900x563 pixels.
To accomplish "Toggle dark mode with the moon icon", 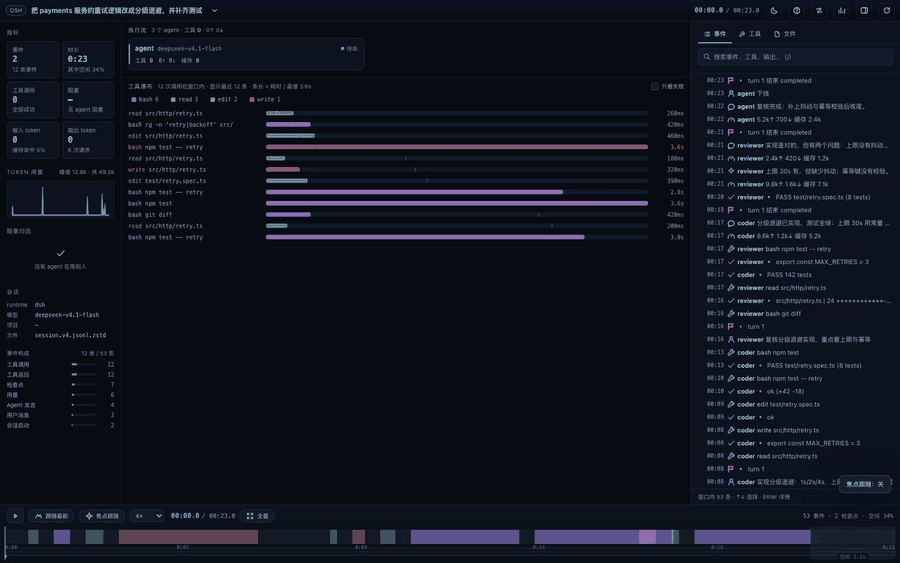I will click(x=774, y=10).
